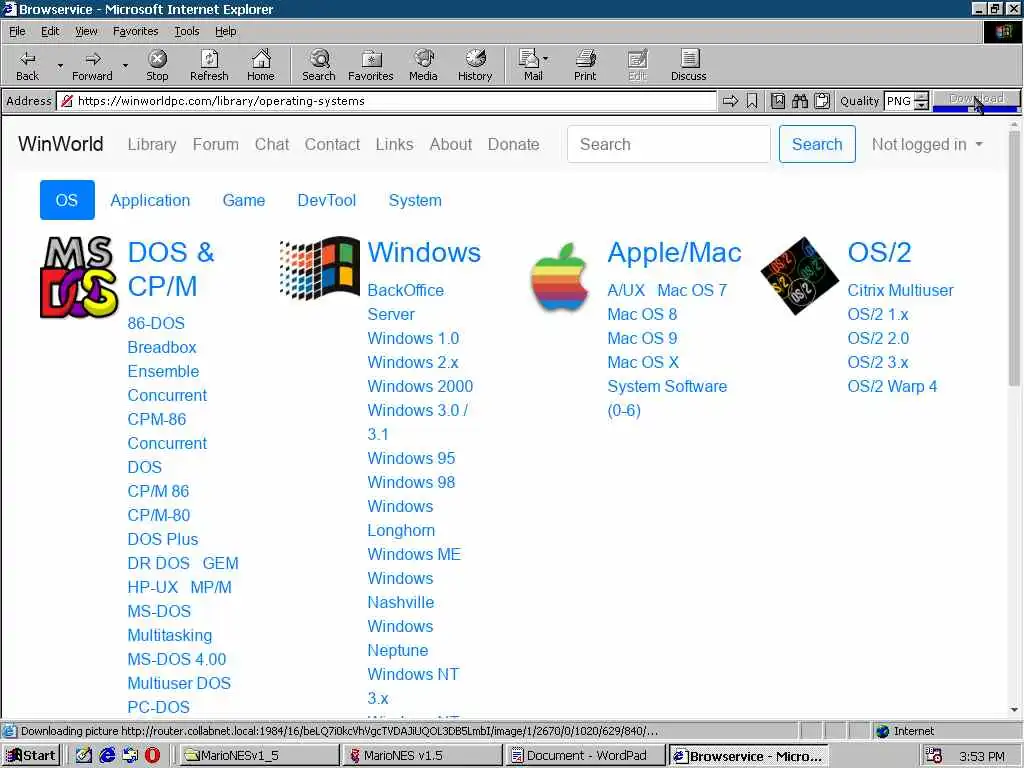Open the View menu

(86, 31)
